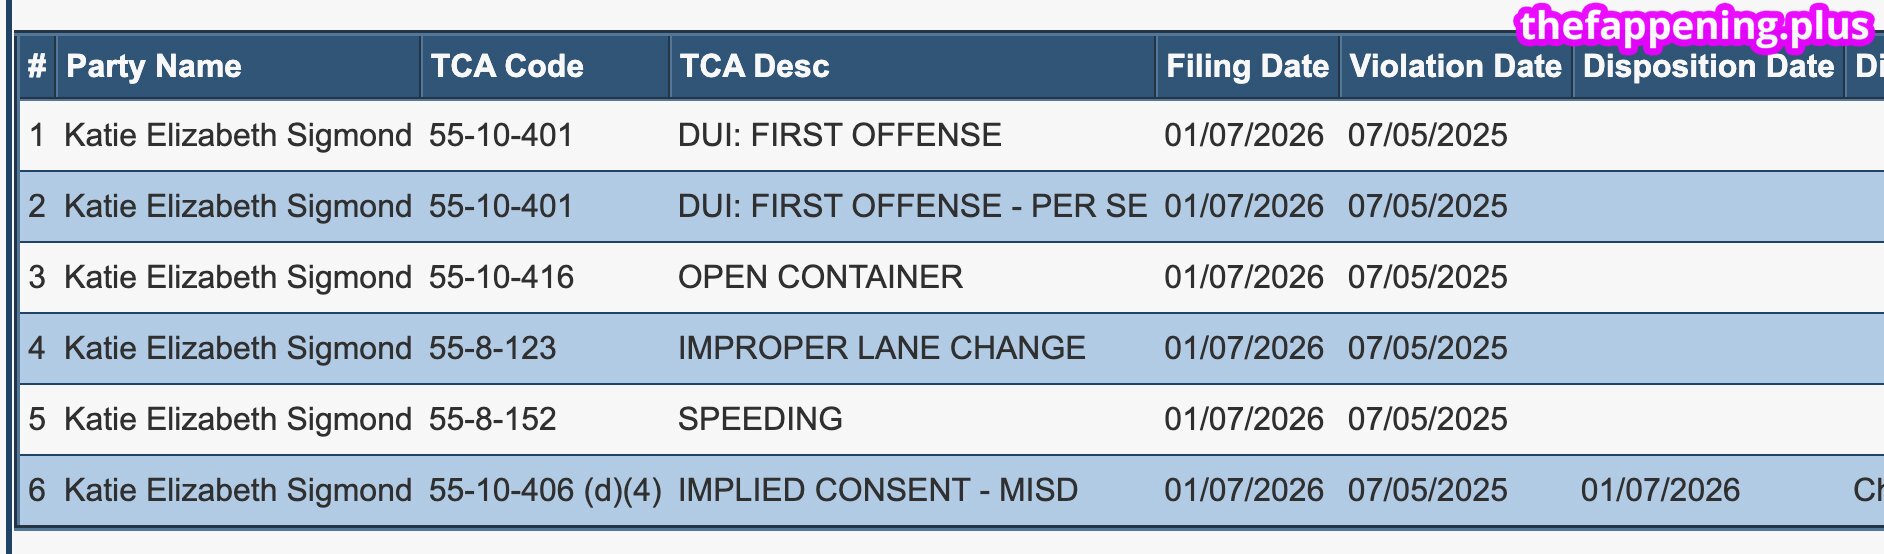Sort by the TCA Desc column header
Image resolution: width=1884 pixels, height=554 pixels.
[755, 67]
